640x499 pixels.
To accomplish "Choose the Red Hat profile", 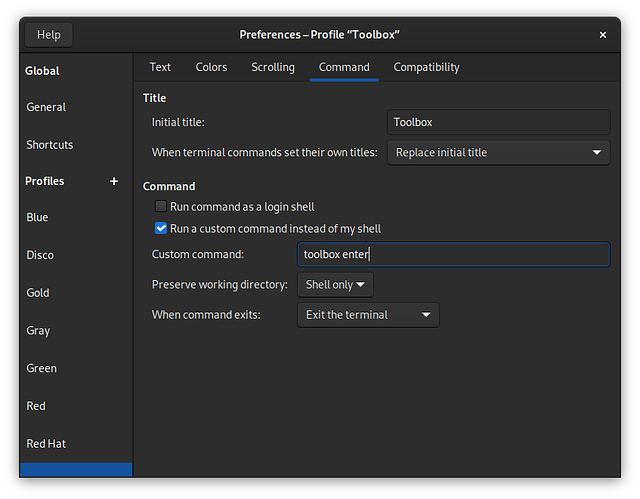I will 46,444.
